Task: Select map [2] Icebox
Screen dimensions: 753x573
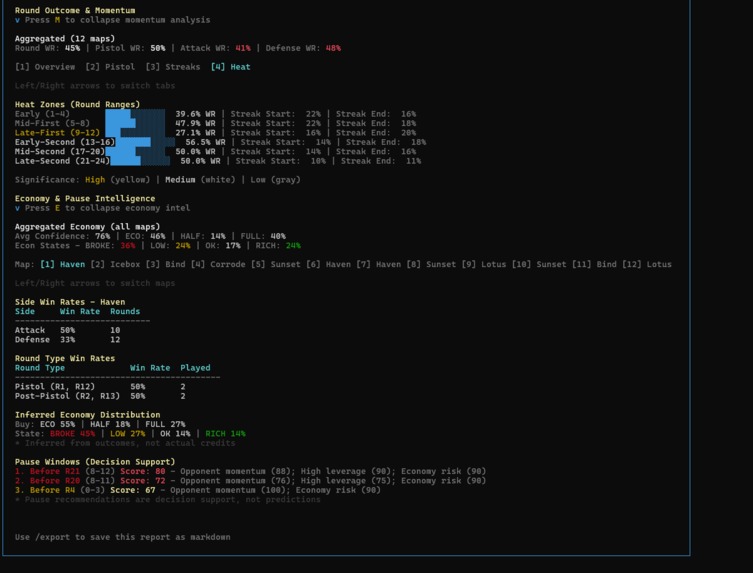Action: [115, 264]
